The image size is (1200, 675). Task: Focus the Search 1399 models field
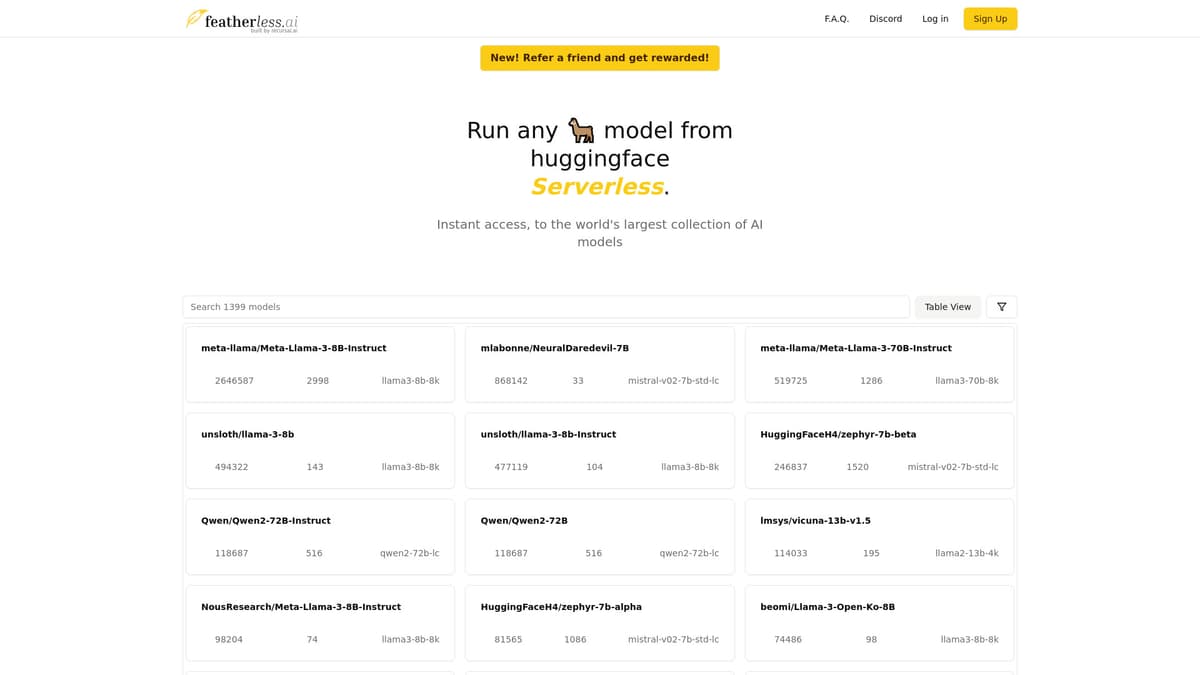[x=546, y=307]
